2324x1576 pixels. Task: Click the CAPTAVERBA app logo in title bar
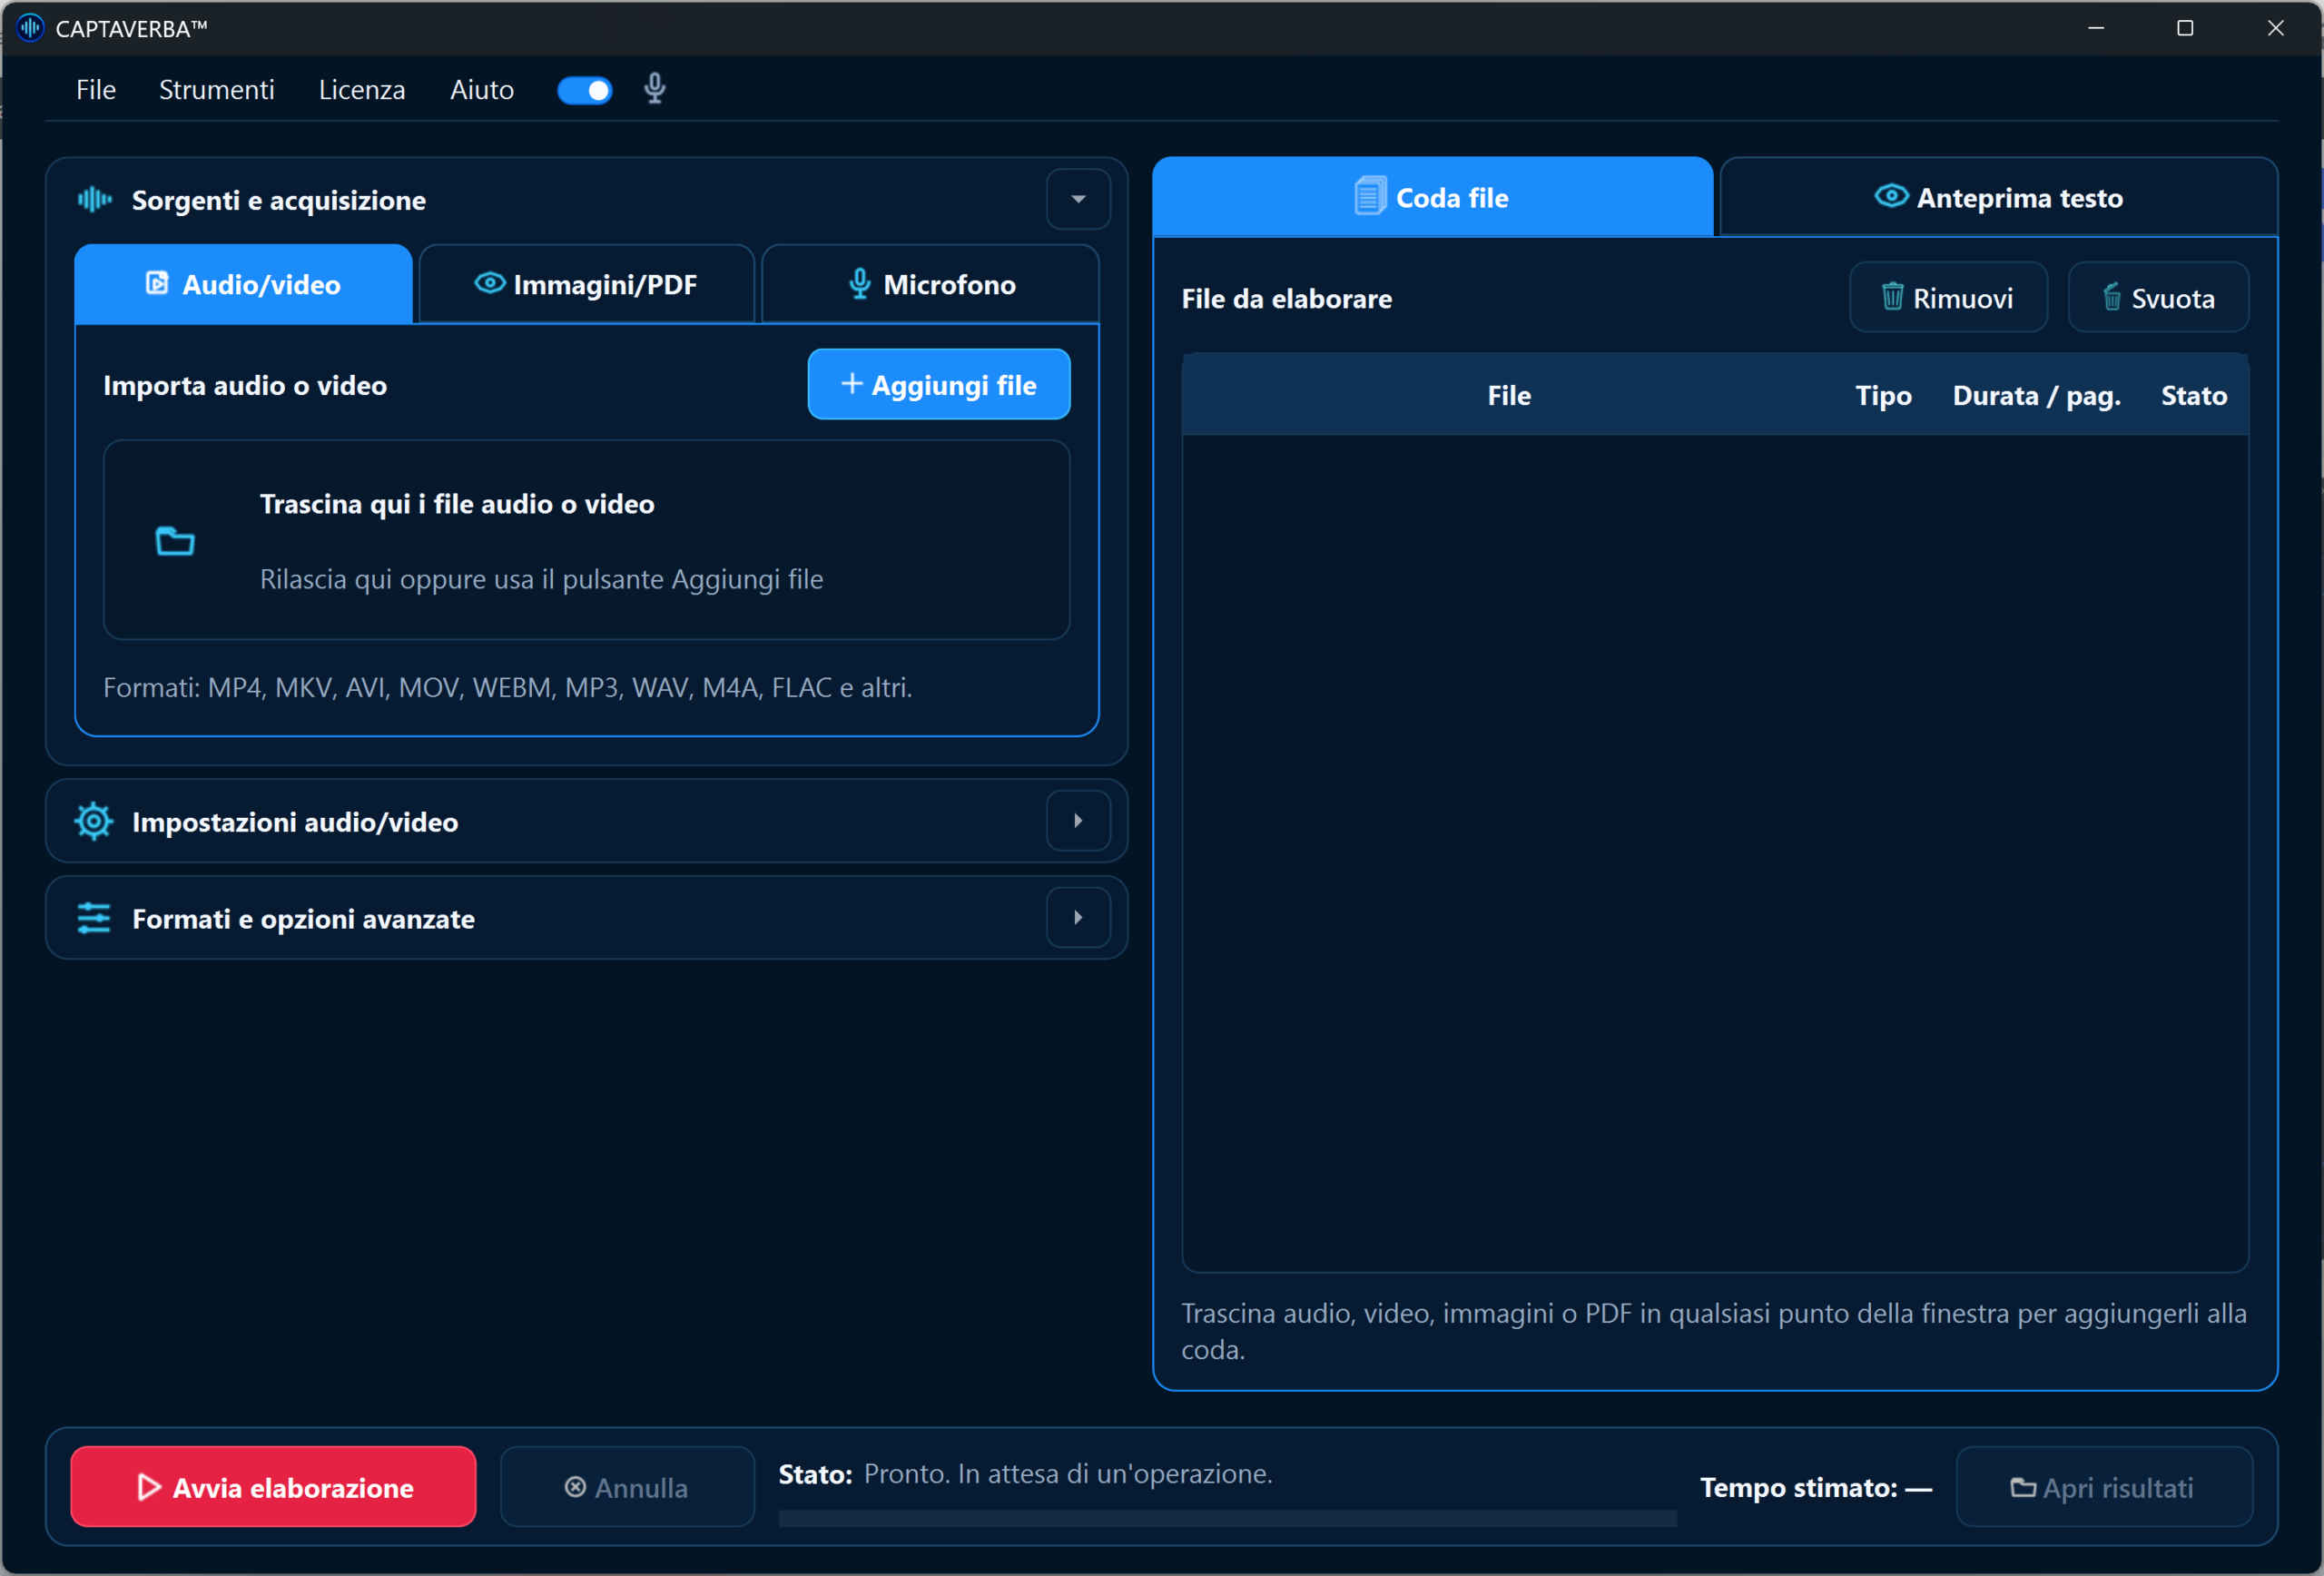pos(30,28)
